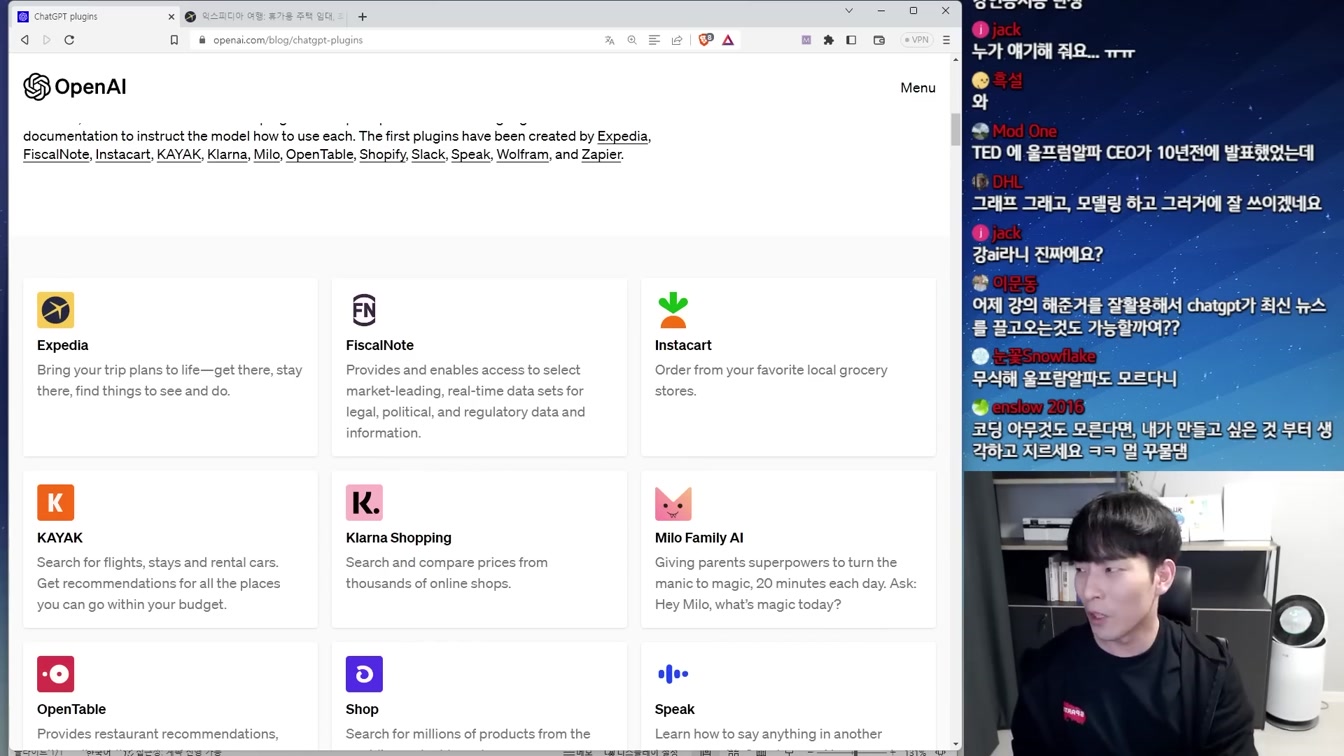Click the Instacart carrot icon
The image size is (1344, 756).
(673, 310)
